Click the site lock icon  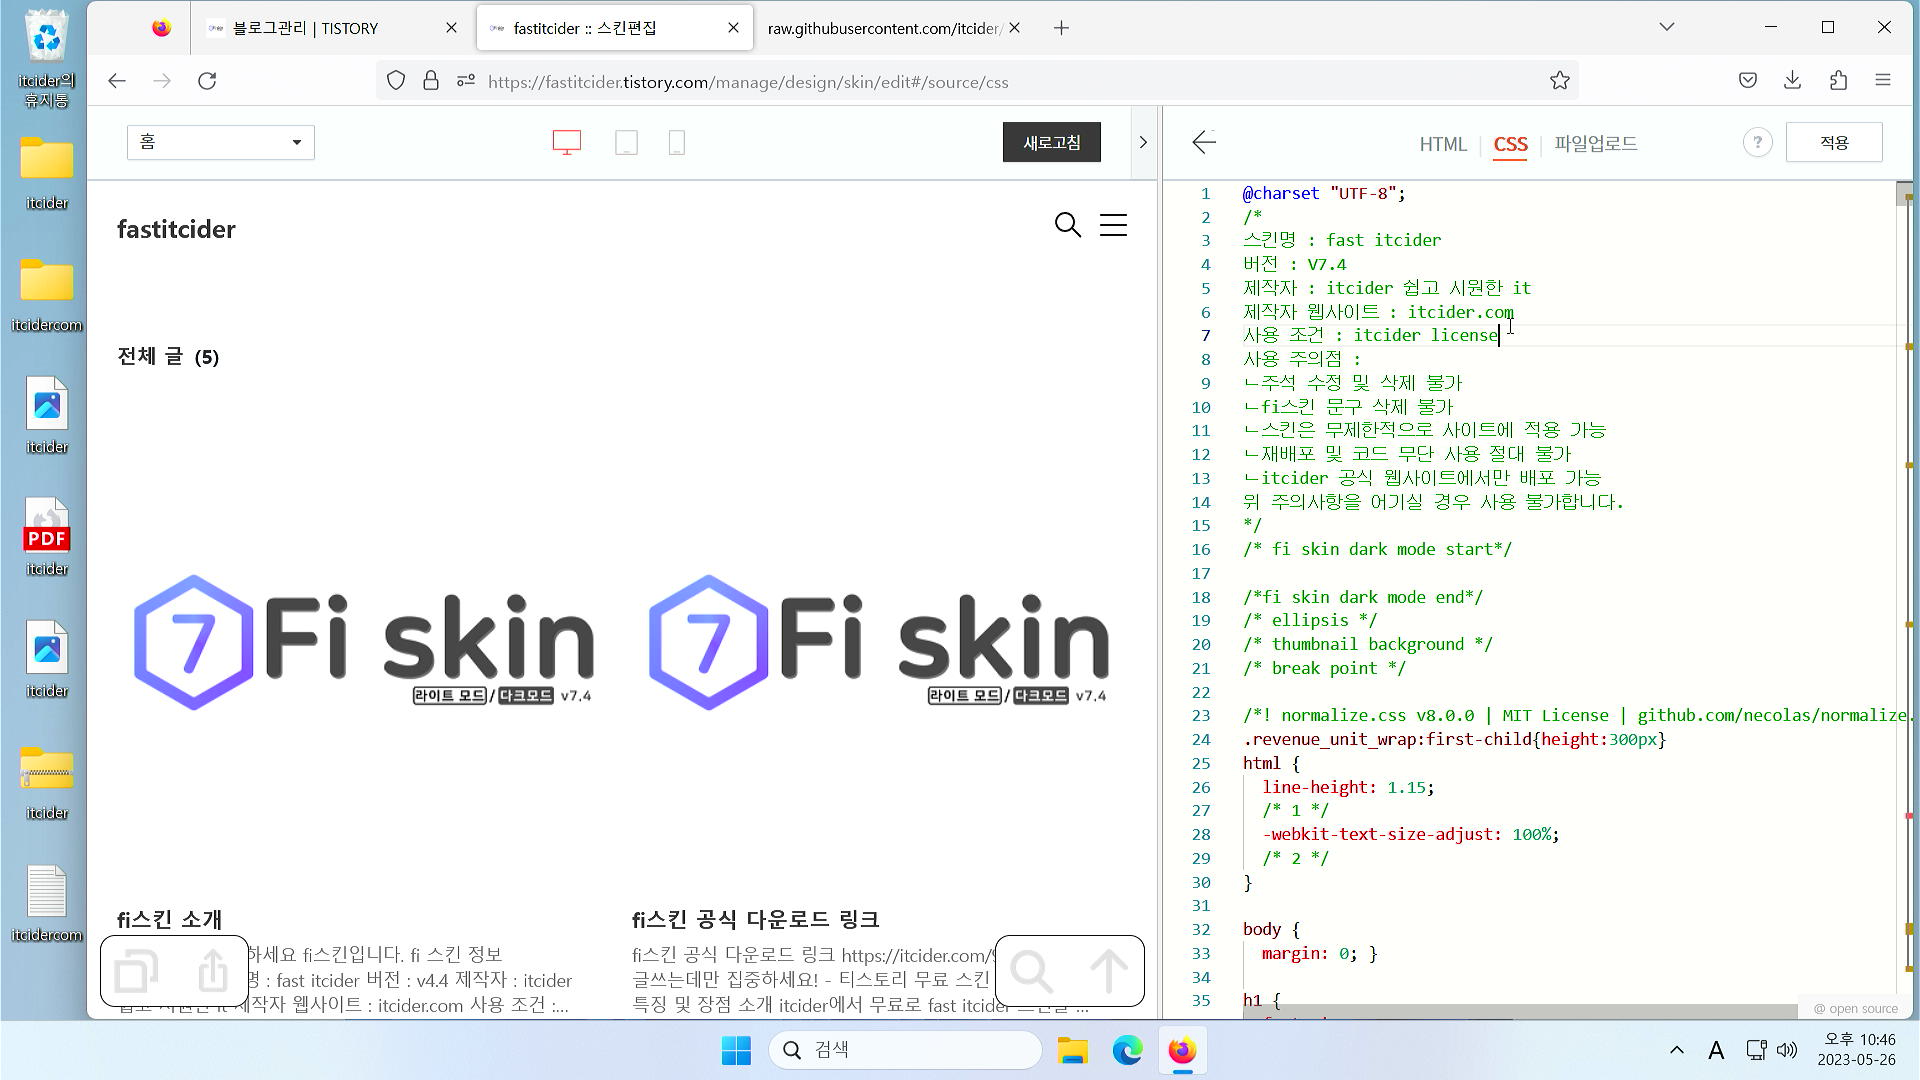(x=431, y=81)
